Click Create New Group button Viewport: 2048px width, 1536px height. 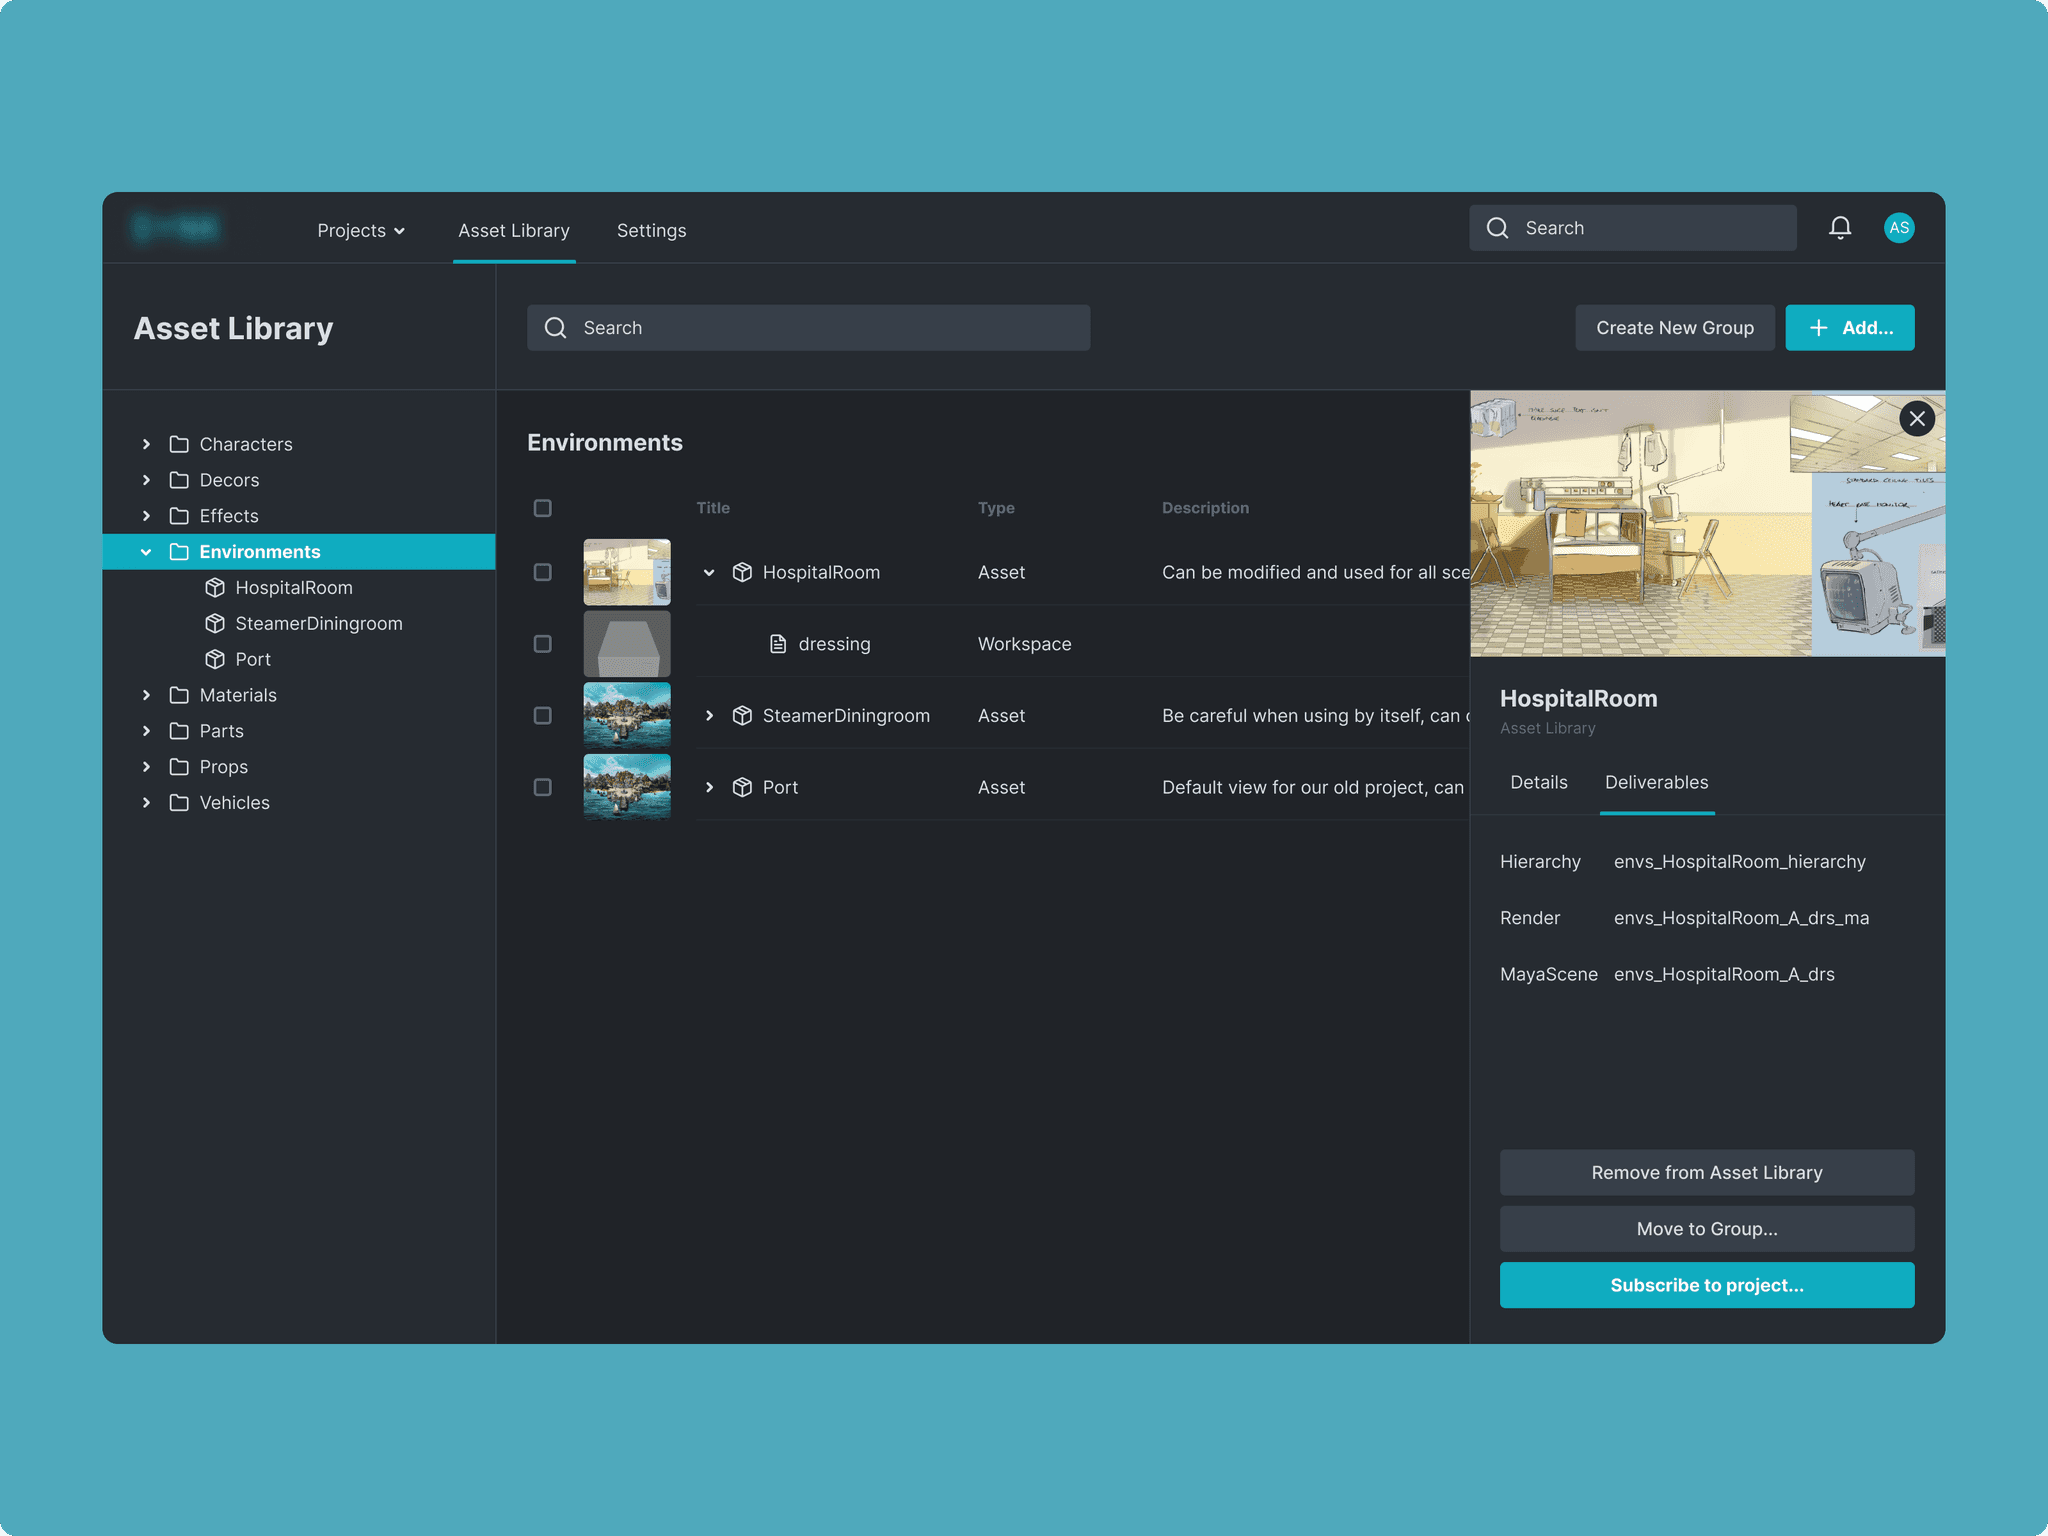tap(1674, 328)
